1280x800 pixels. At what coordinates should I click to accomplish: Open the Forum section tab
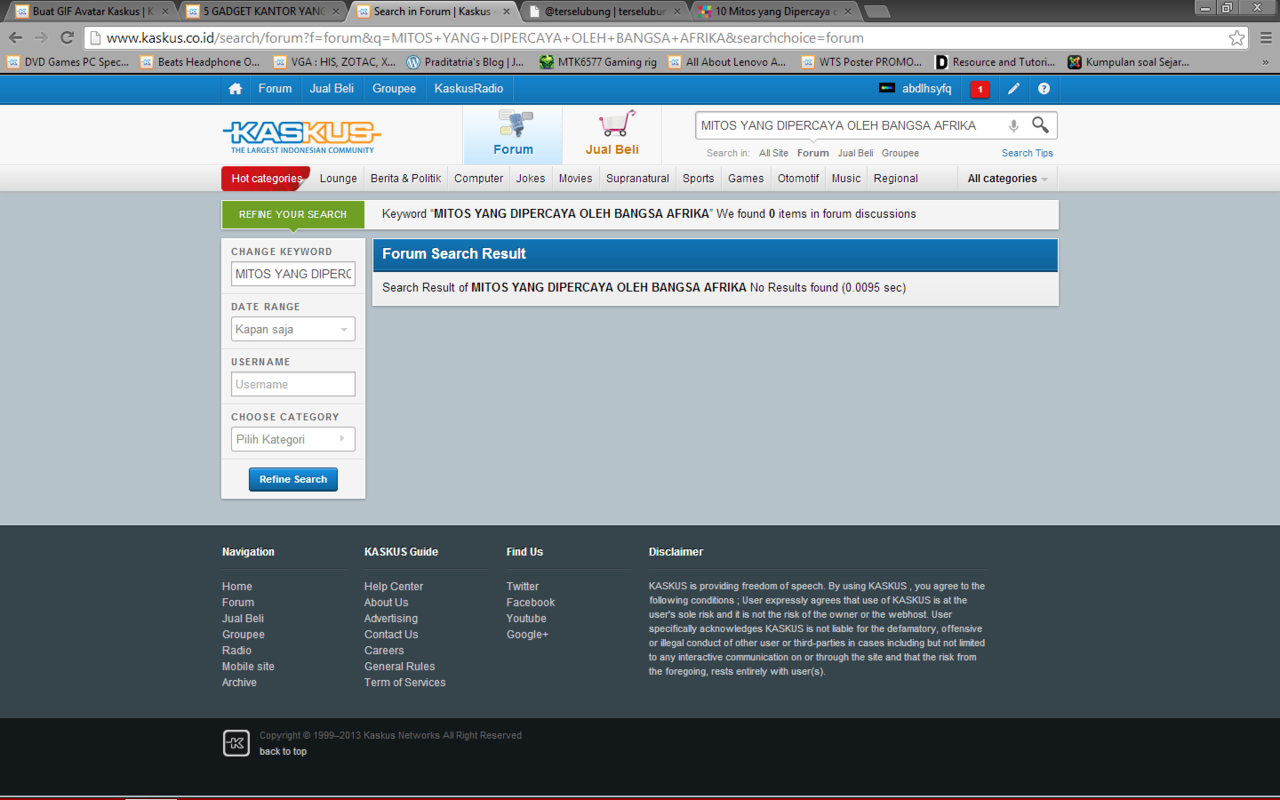pyautogui.click(x=513, y=134)
